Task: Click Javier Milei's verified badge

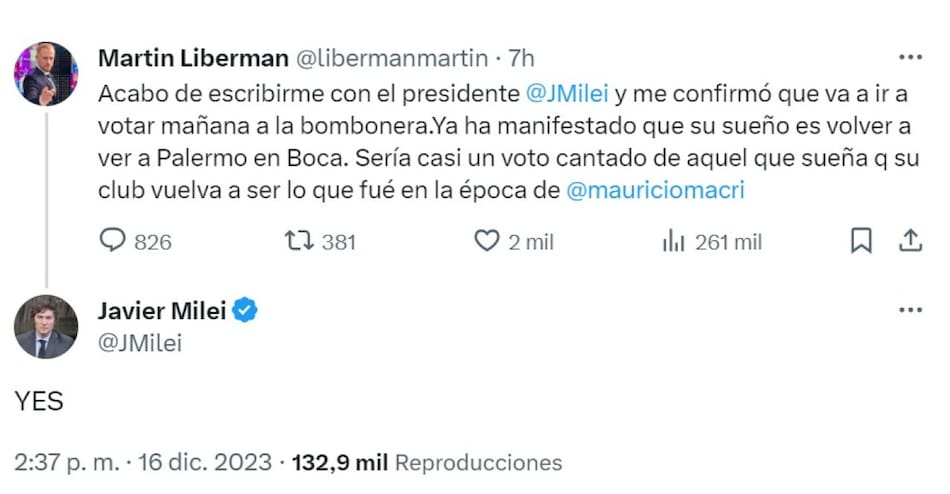Action: coord(246,311)
